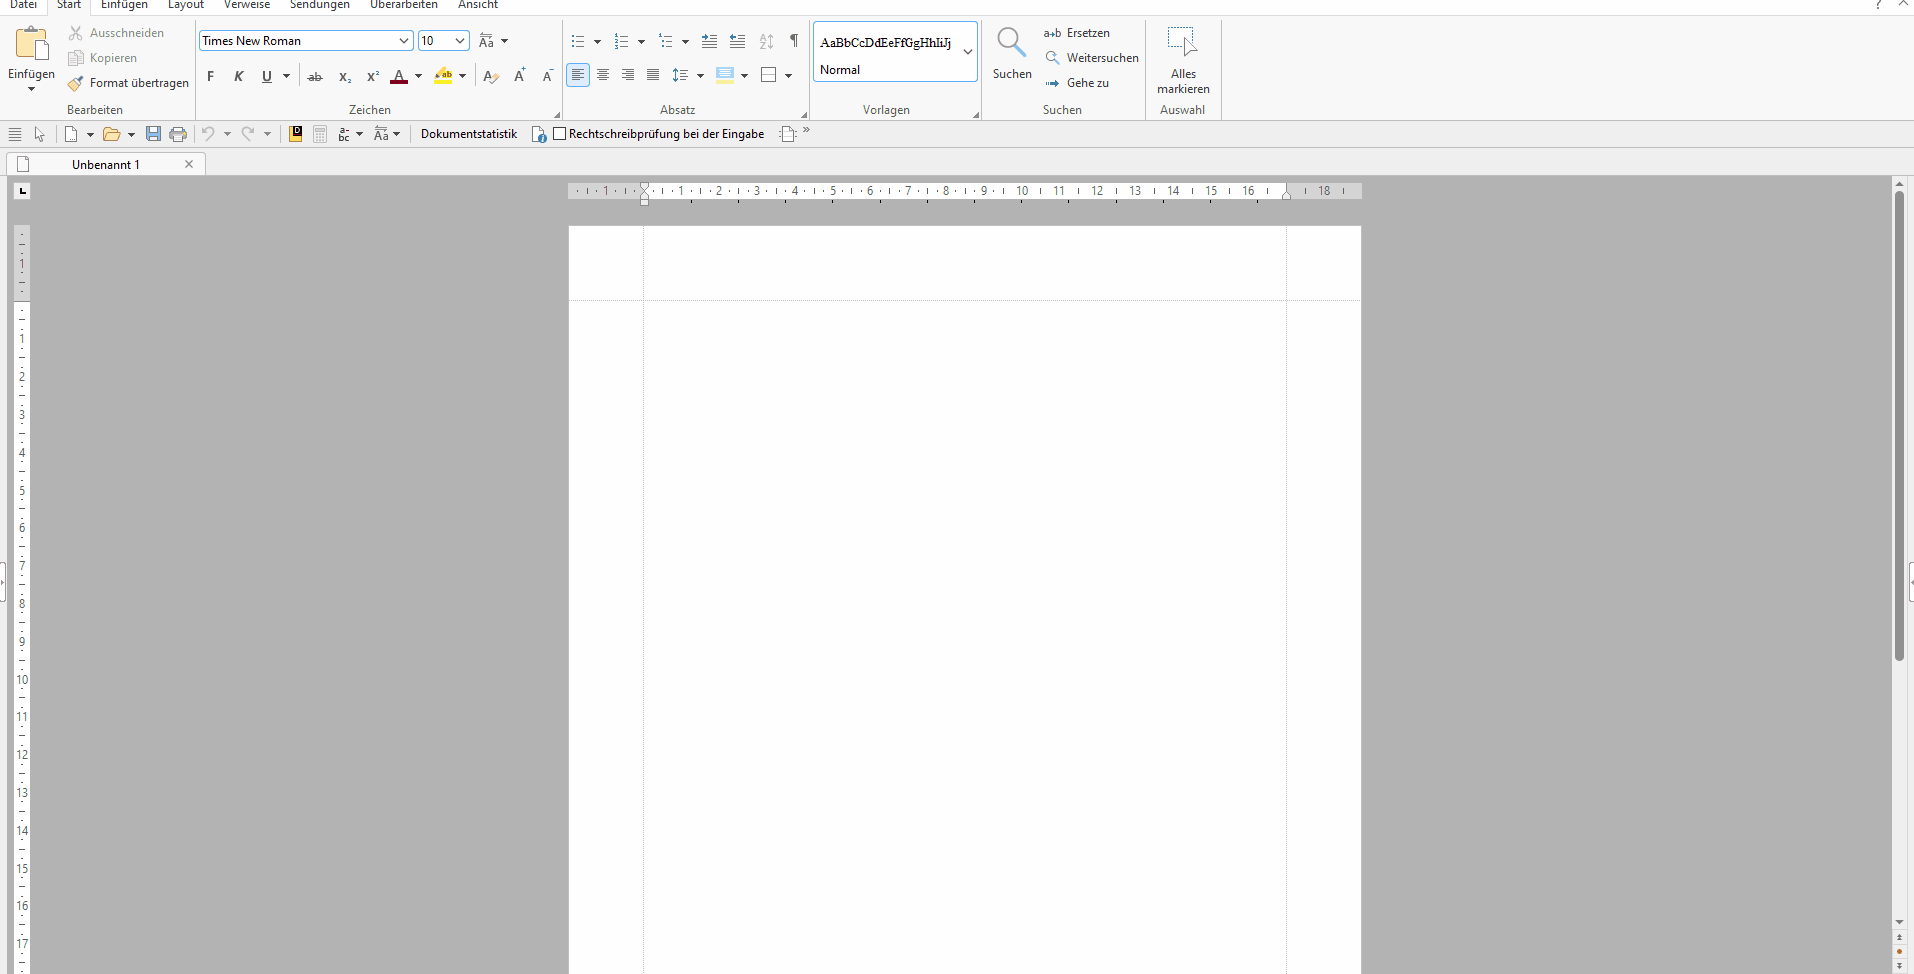
Task: Open the Einfügen ribbon tab
Action: tap(124, 5)
